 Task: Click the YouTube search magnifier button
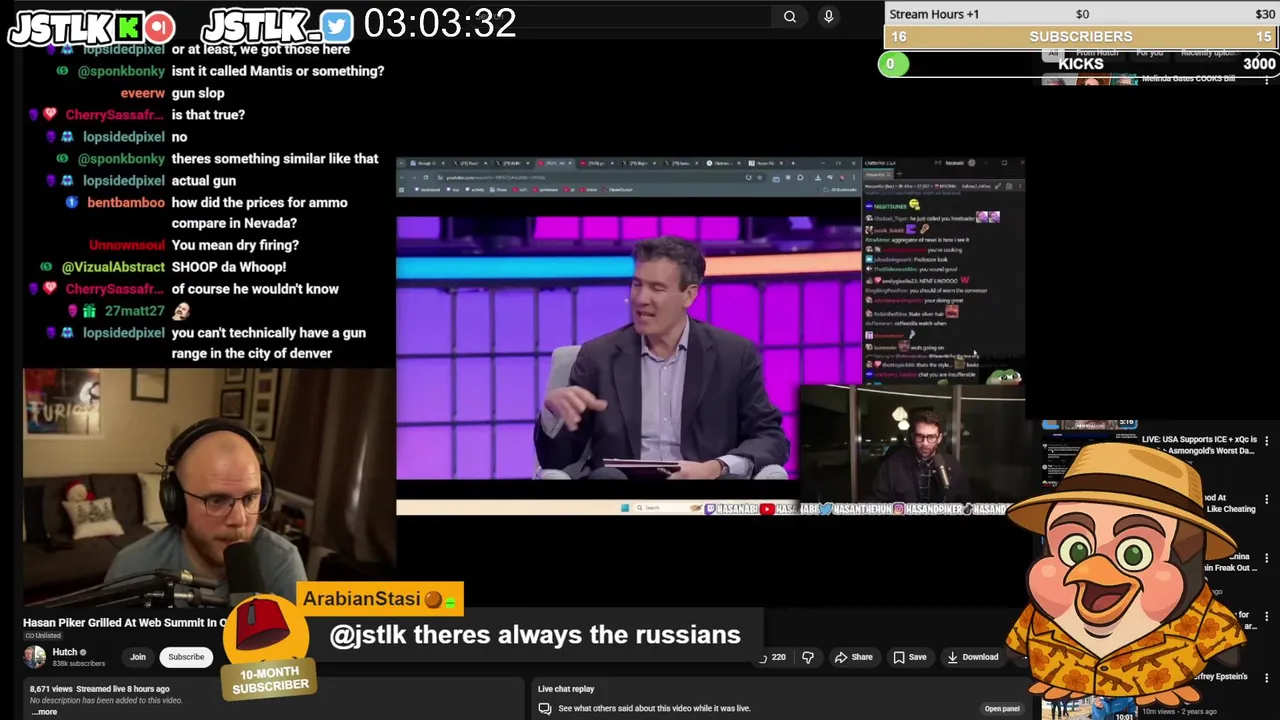point(790,16)
